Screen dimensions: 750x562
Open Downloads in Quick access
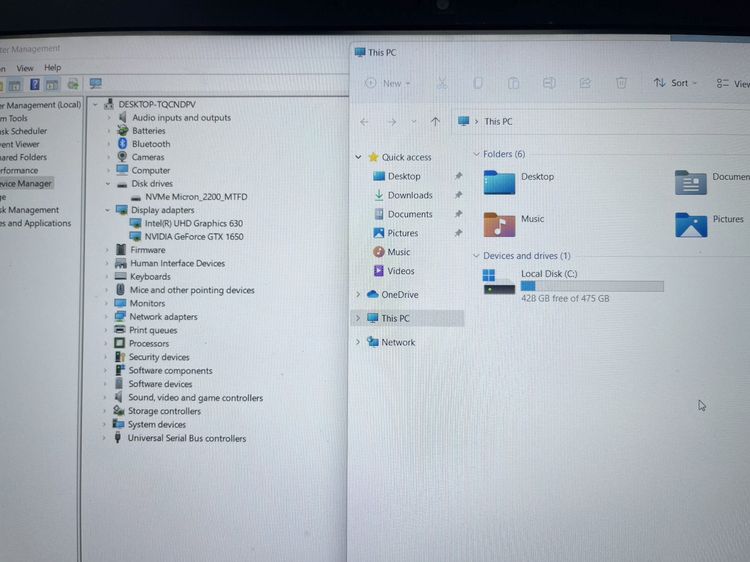[410, 195]
